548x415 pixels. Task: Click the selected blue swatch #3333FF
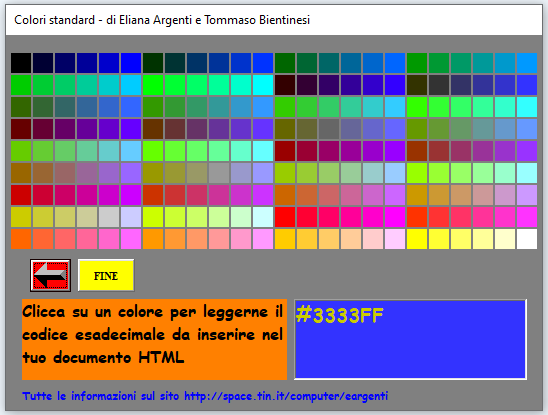(527, 85)
